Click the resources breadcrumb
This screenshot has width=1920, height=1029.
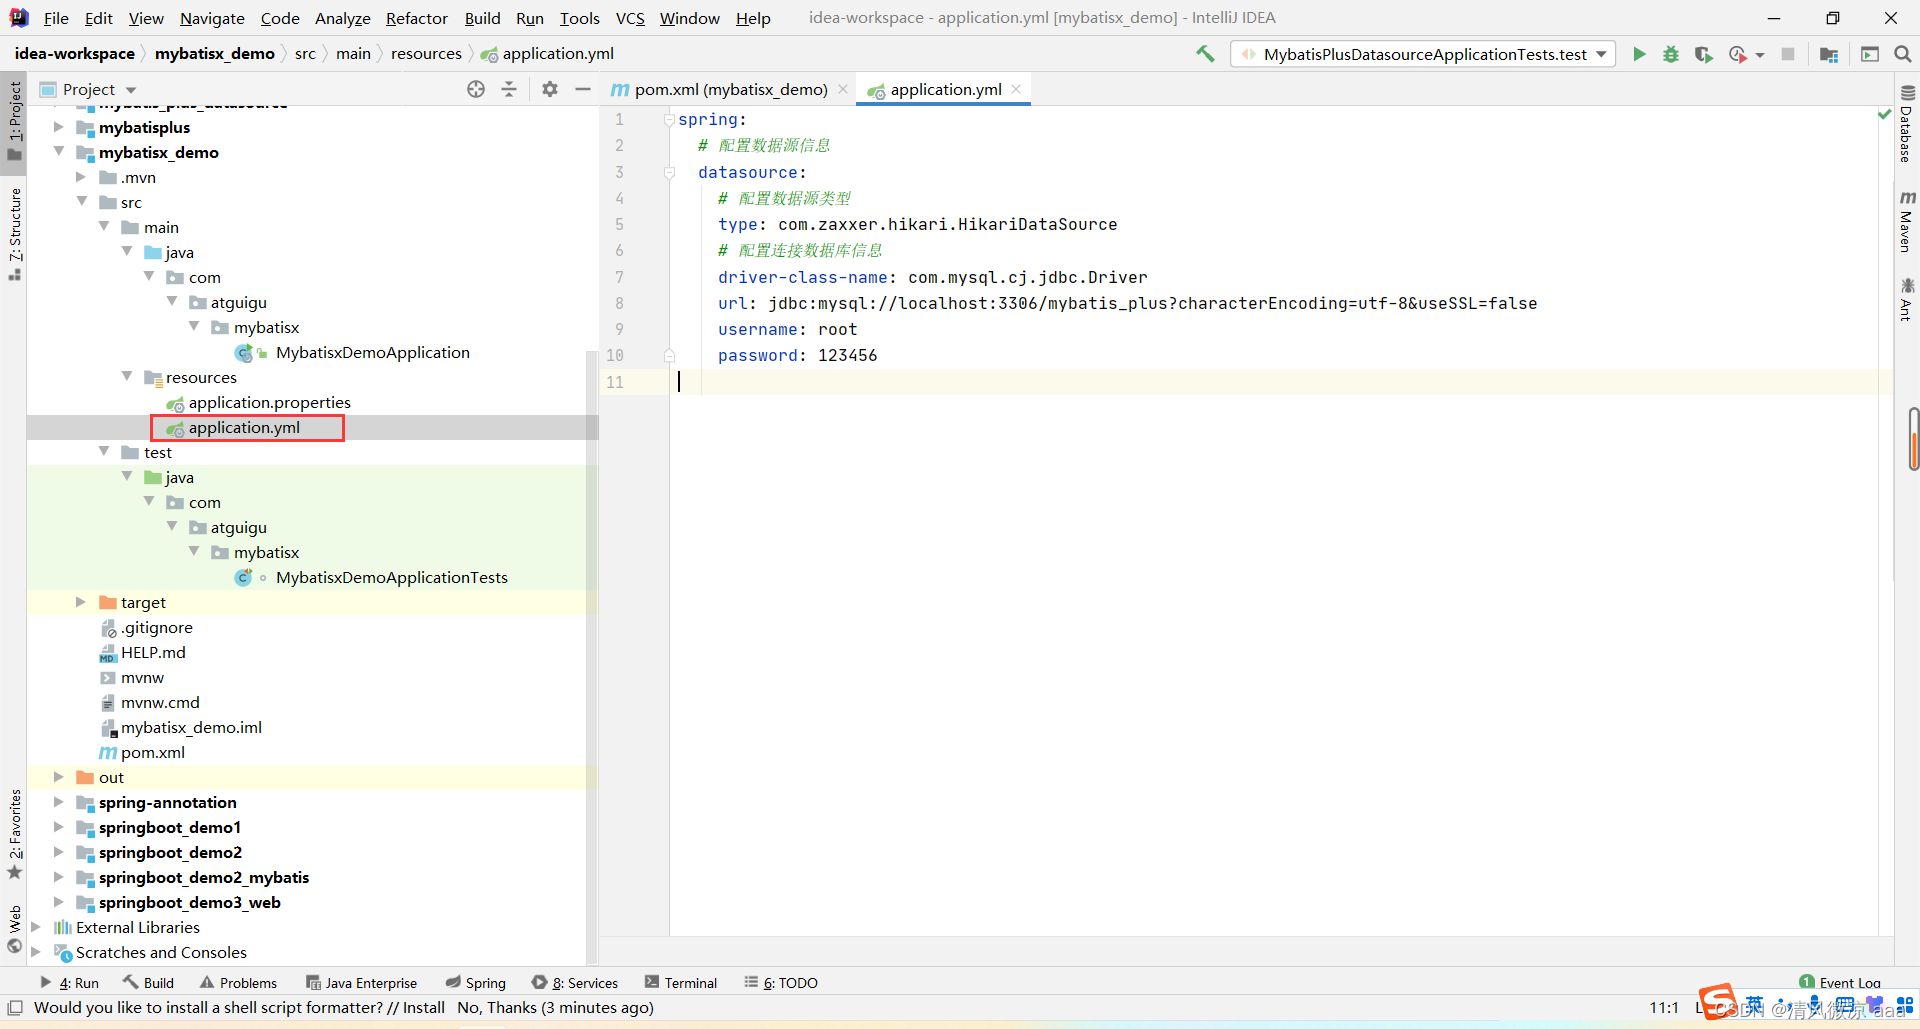point(426,54)
